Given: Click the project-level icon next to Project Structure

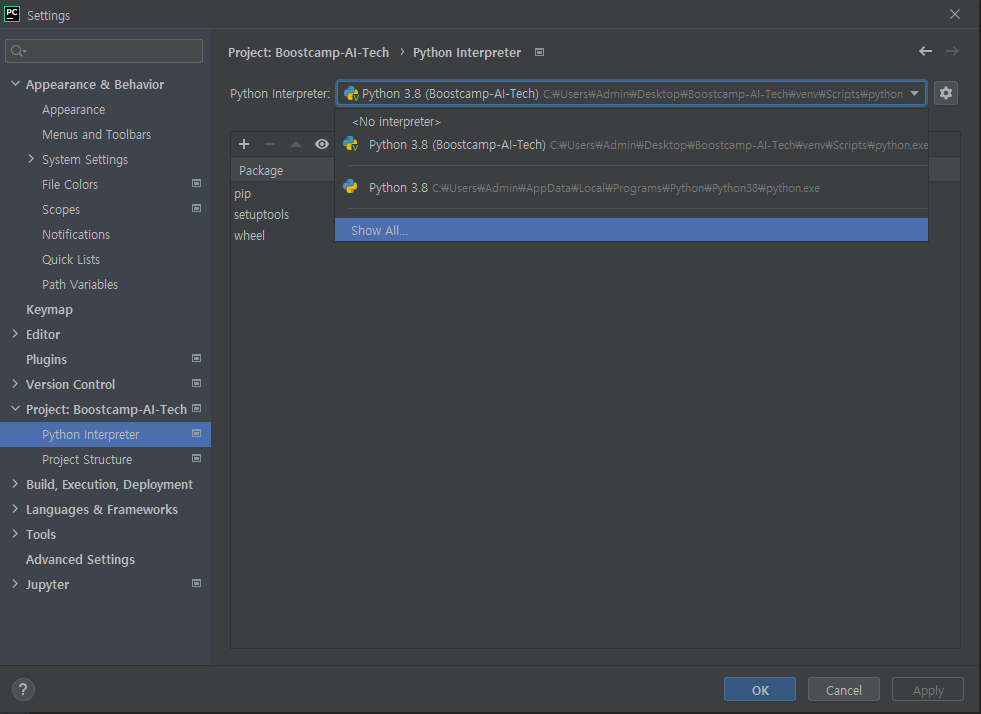Looking at the screenshot, I should point(196,458).
